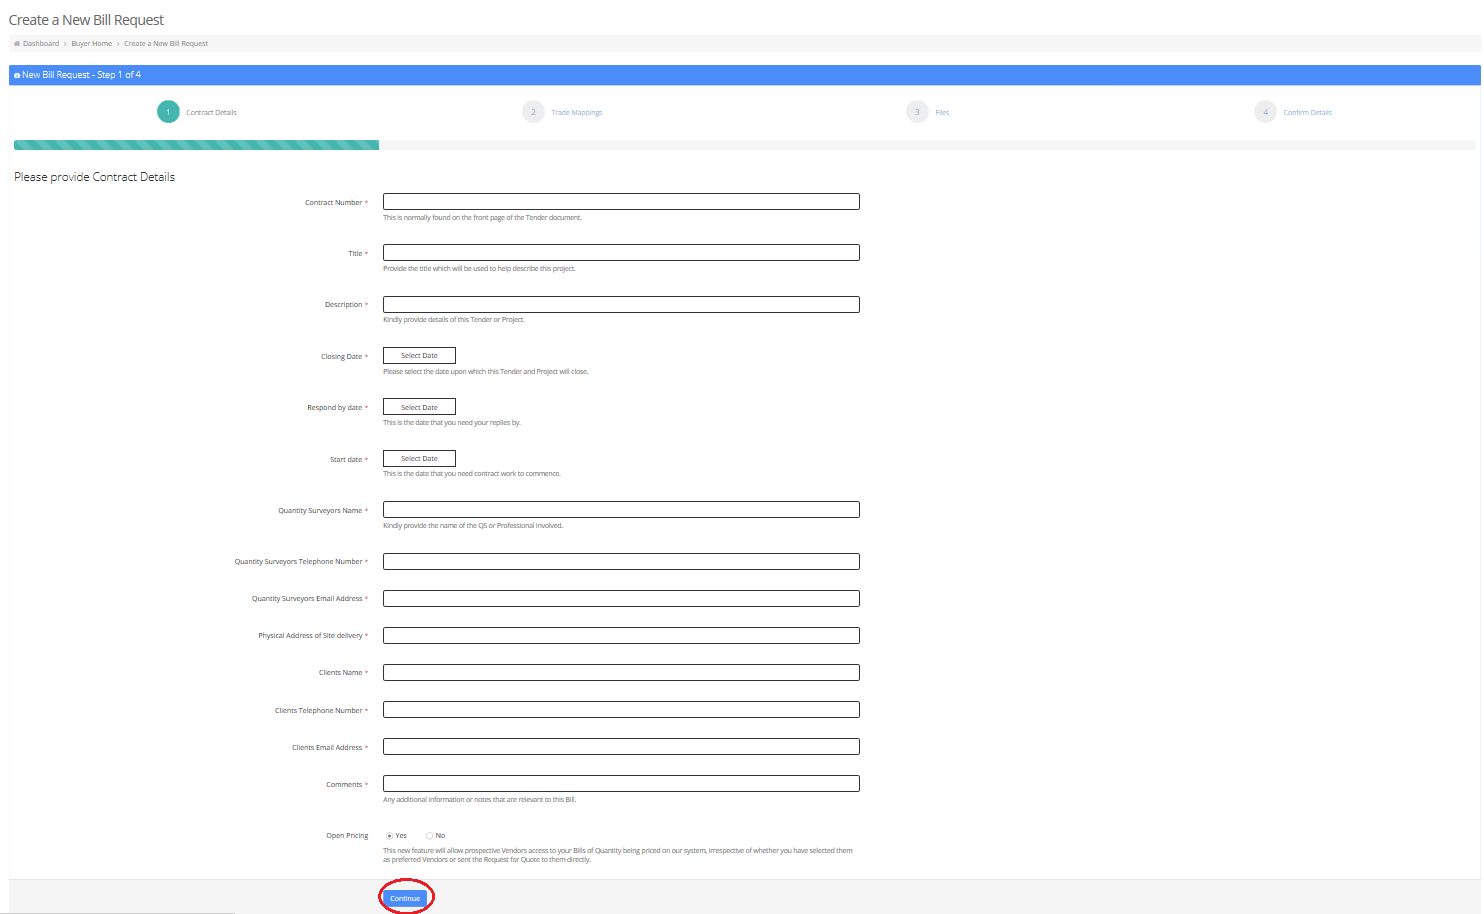1484x914 pixels.
Task: Open Dashboard breadcrumb link
Action: (x=41, y=44)
